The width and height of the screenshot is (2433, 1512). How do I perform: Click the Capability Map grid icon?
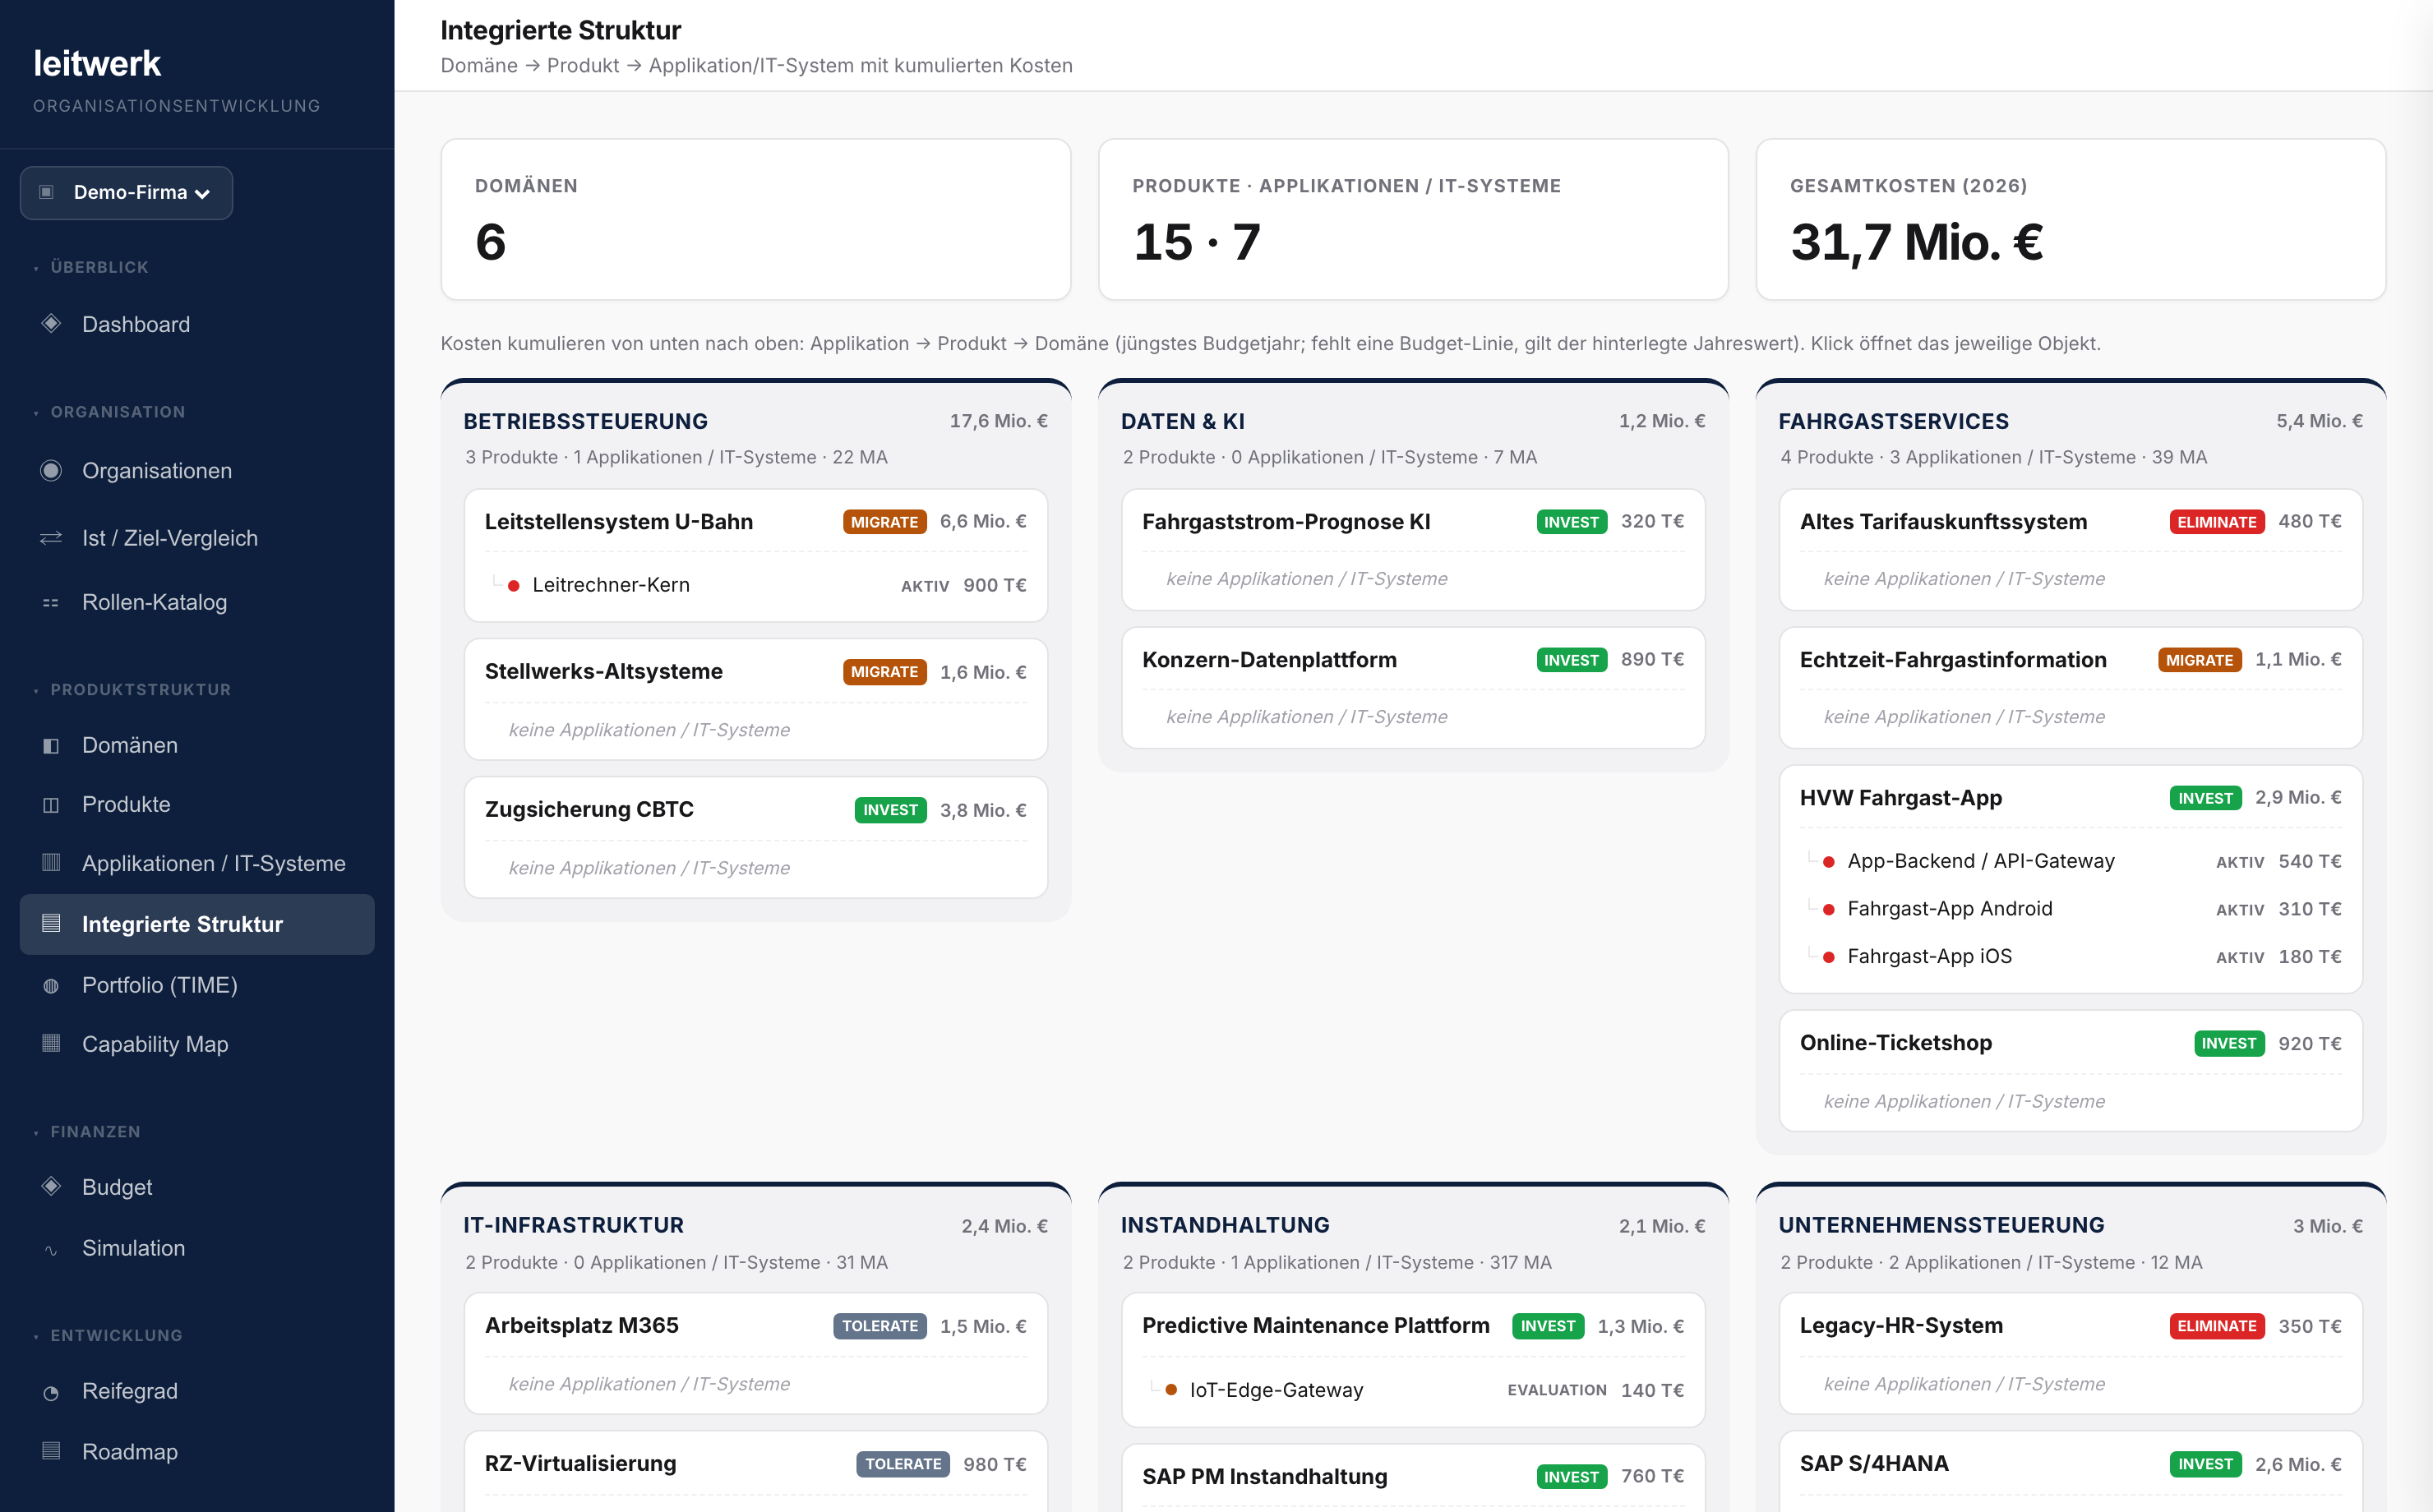(x=51, y=1043)
